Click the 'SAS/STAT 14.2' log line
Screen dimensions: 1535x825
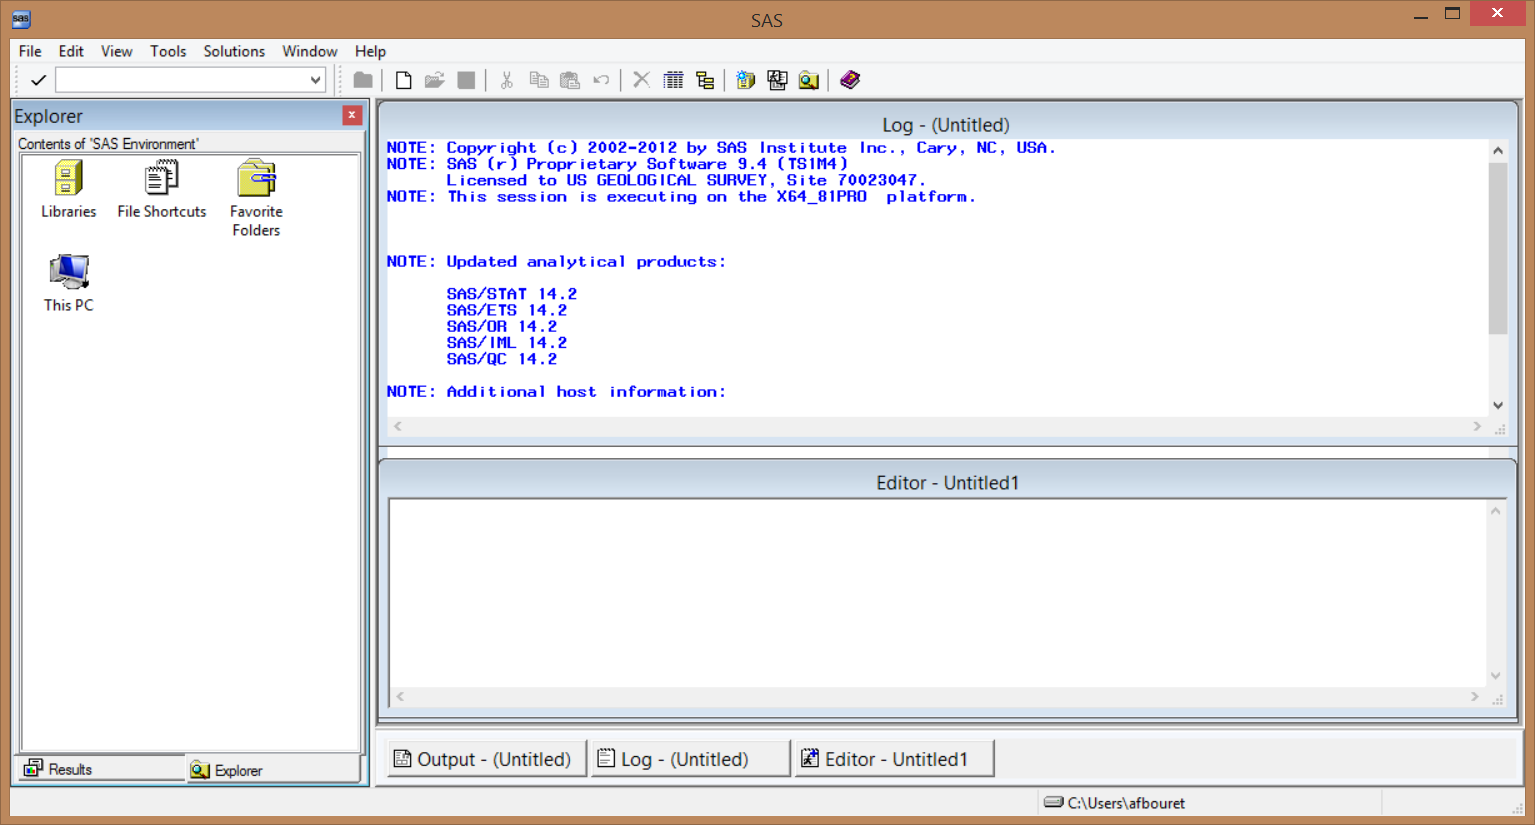pos(512,294)
